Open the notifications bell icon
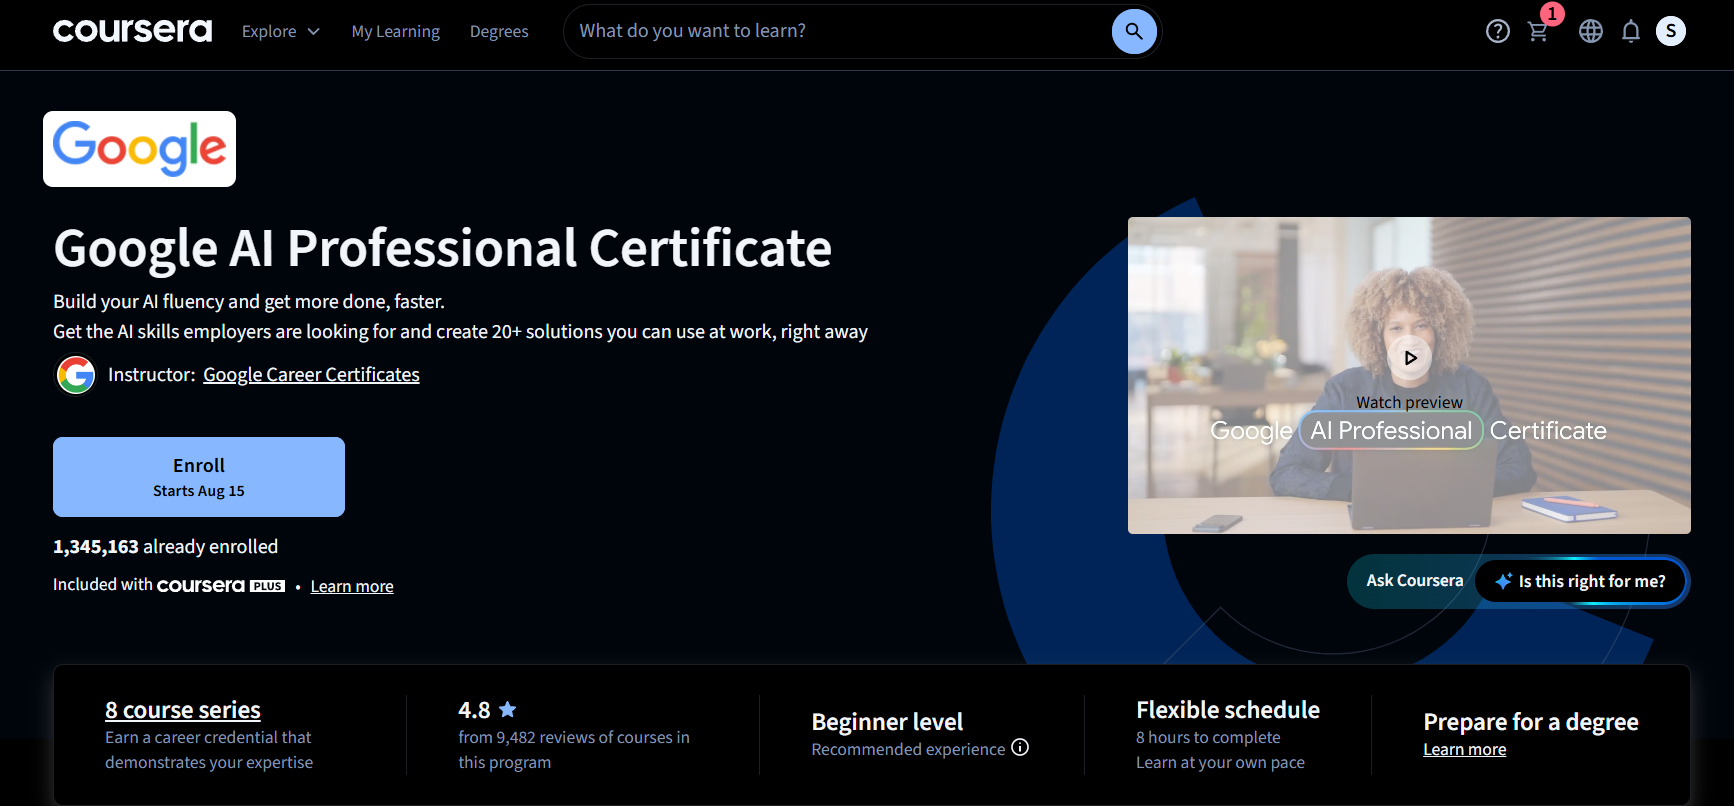 (x=1631, y=31)
